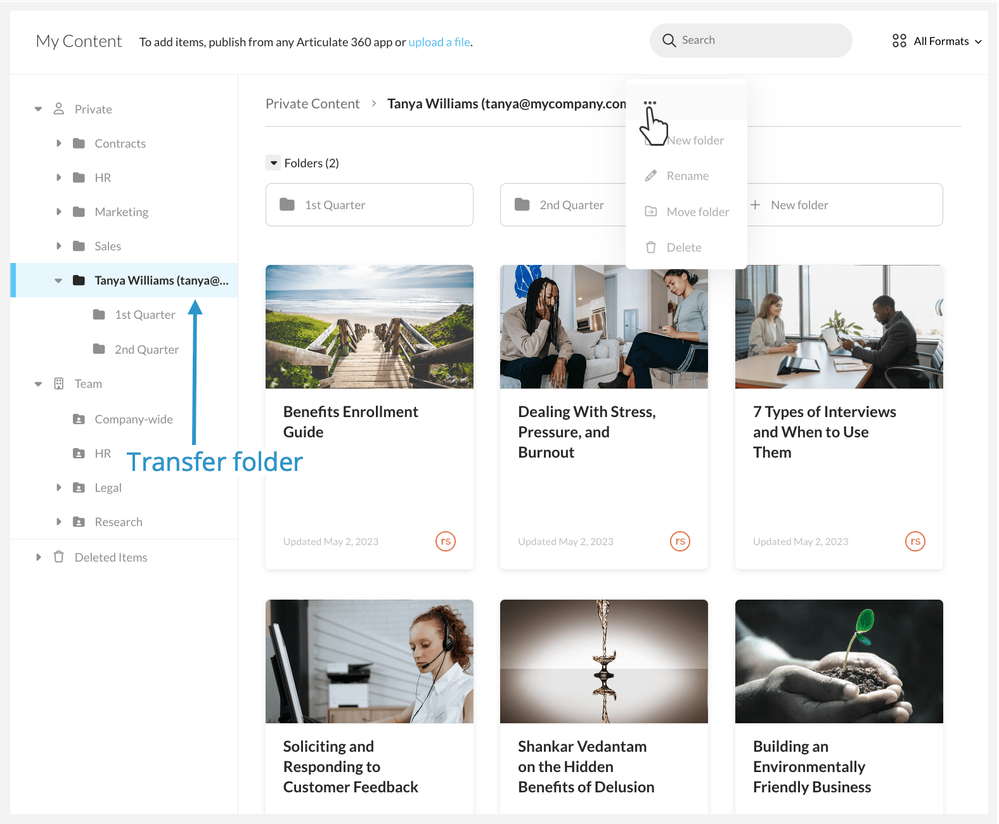Click the Legal shared folder icon
The height and width of the screenshot is (824, 999).
tap(79, 488)
